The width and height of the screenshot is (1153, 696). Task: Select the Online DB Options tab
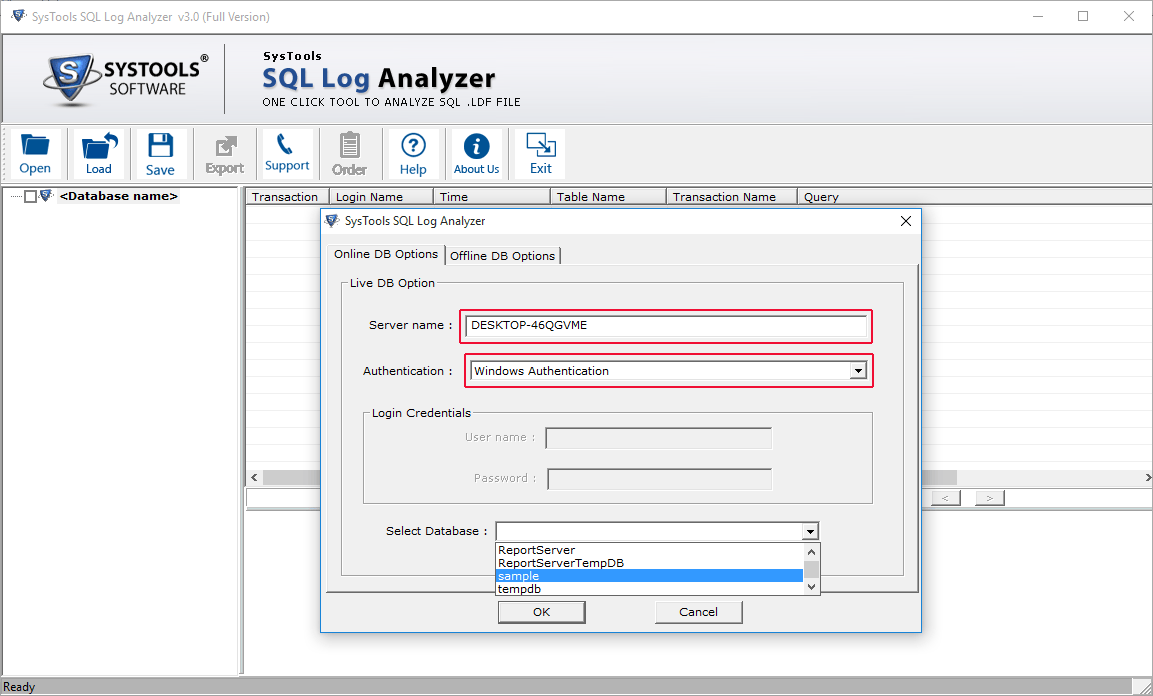pos(386,254)
